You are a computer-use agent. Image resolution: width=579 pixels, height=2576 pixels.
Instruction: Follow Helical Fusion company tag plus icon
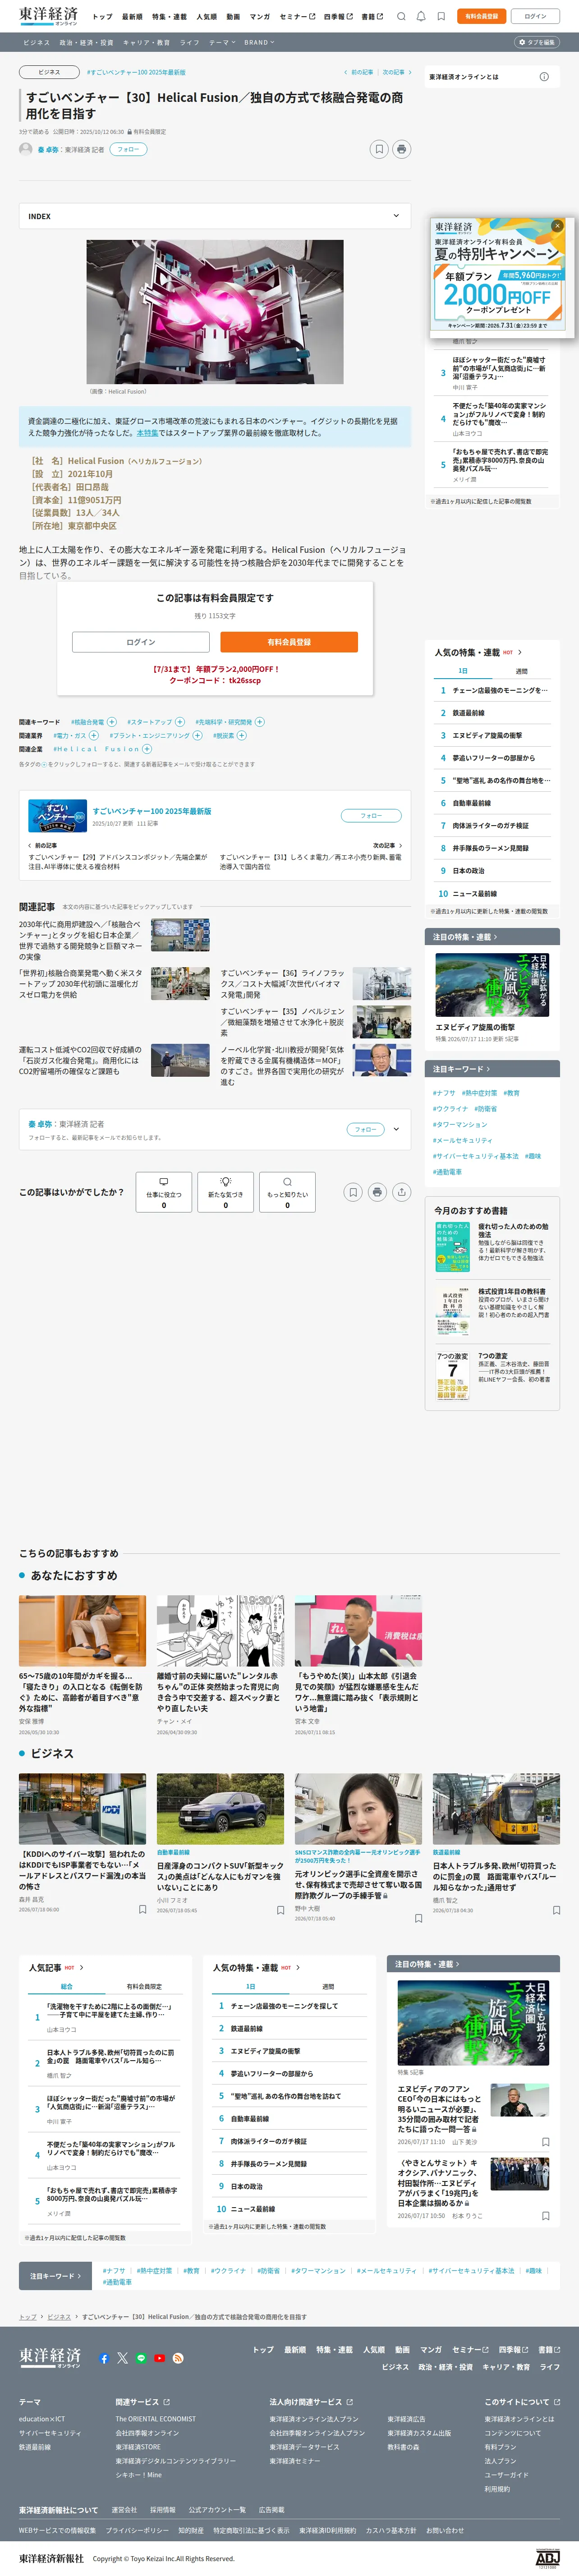[147, 749]
